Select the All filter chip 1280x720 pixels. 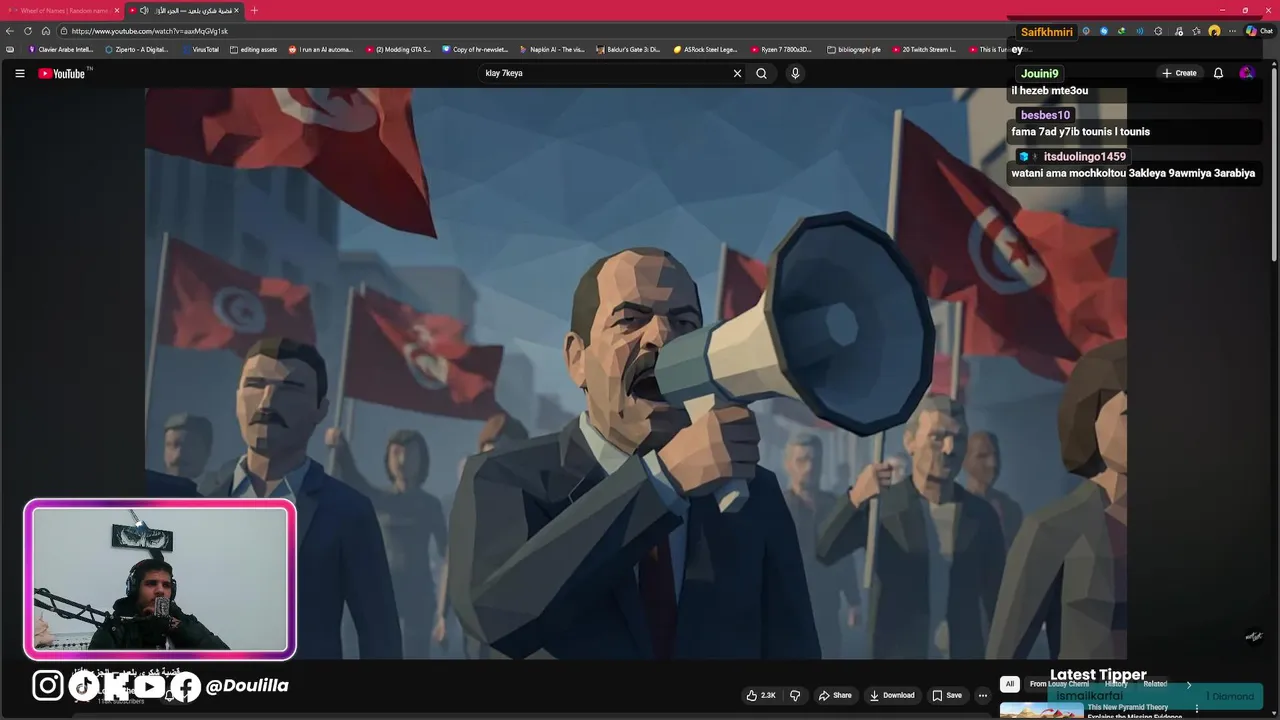[1009, 684]
